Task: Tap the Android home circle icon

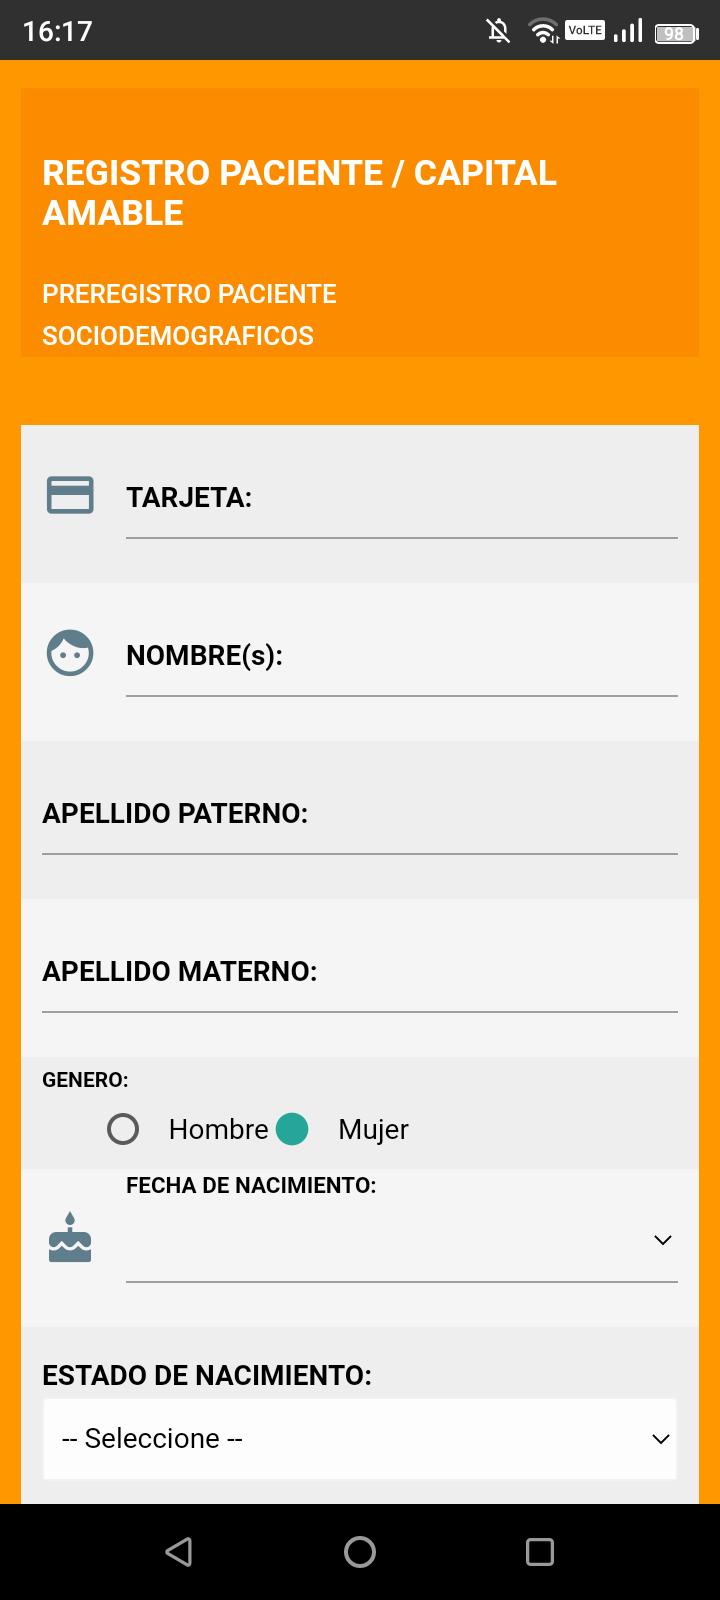Action: click(360, 1552)
